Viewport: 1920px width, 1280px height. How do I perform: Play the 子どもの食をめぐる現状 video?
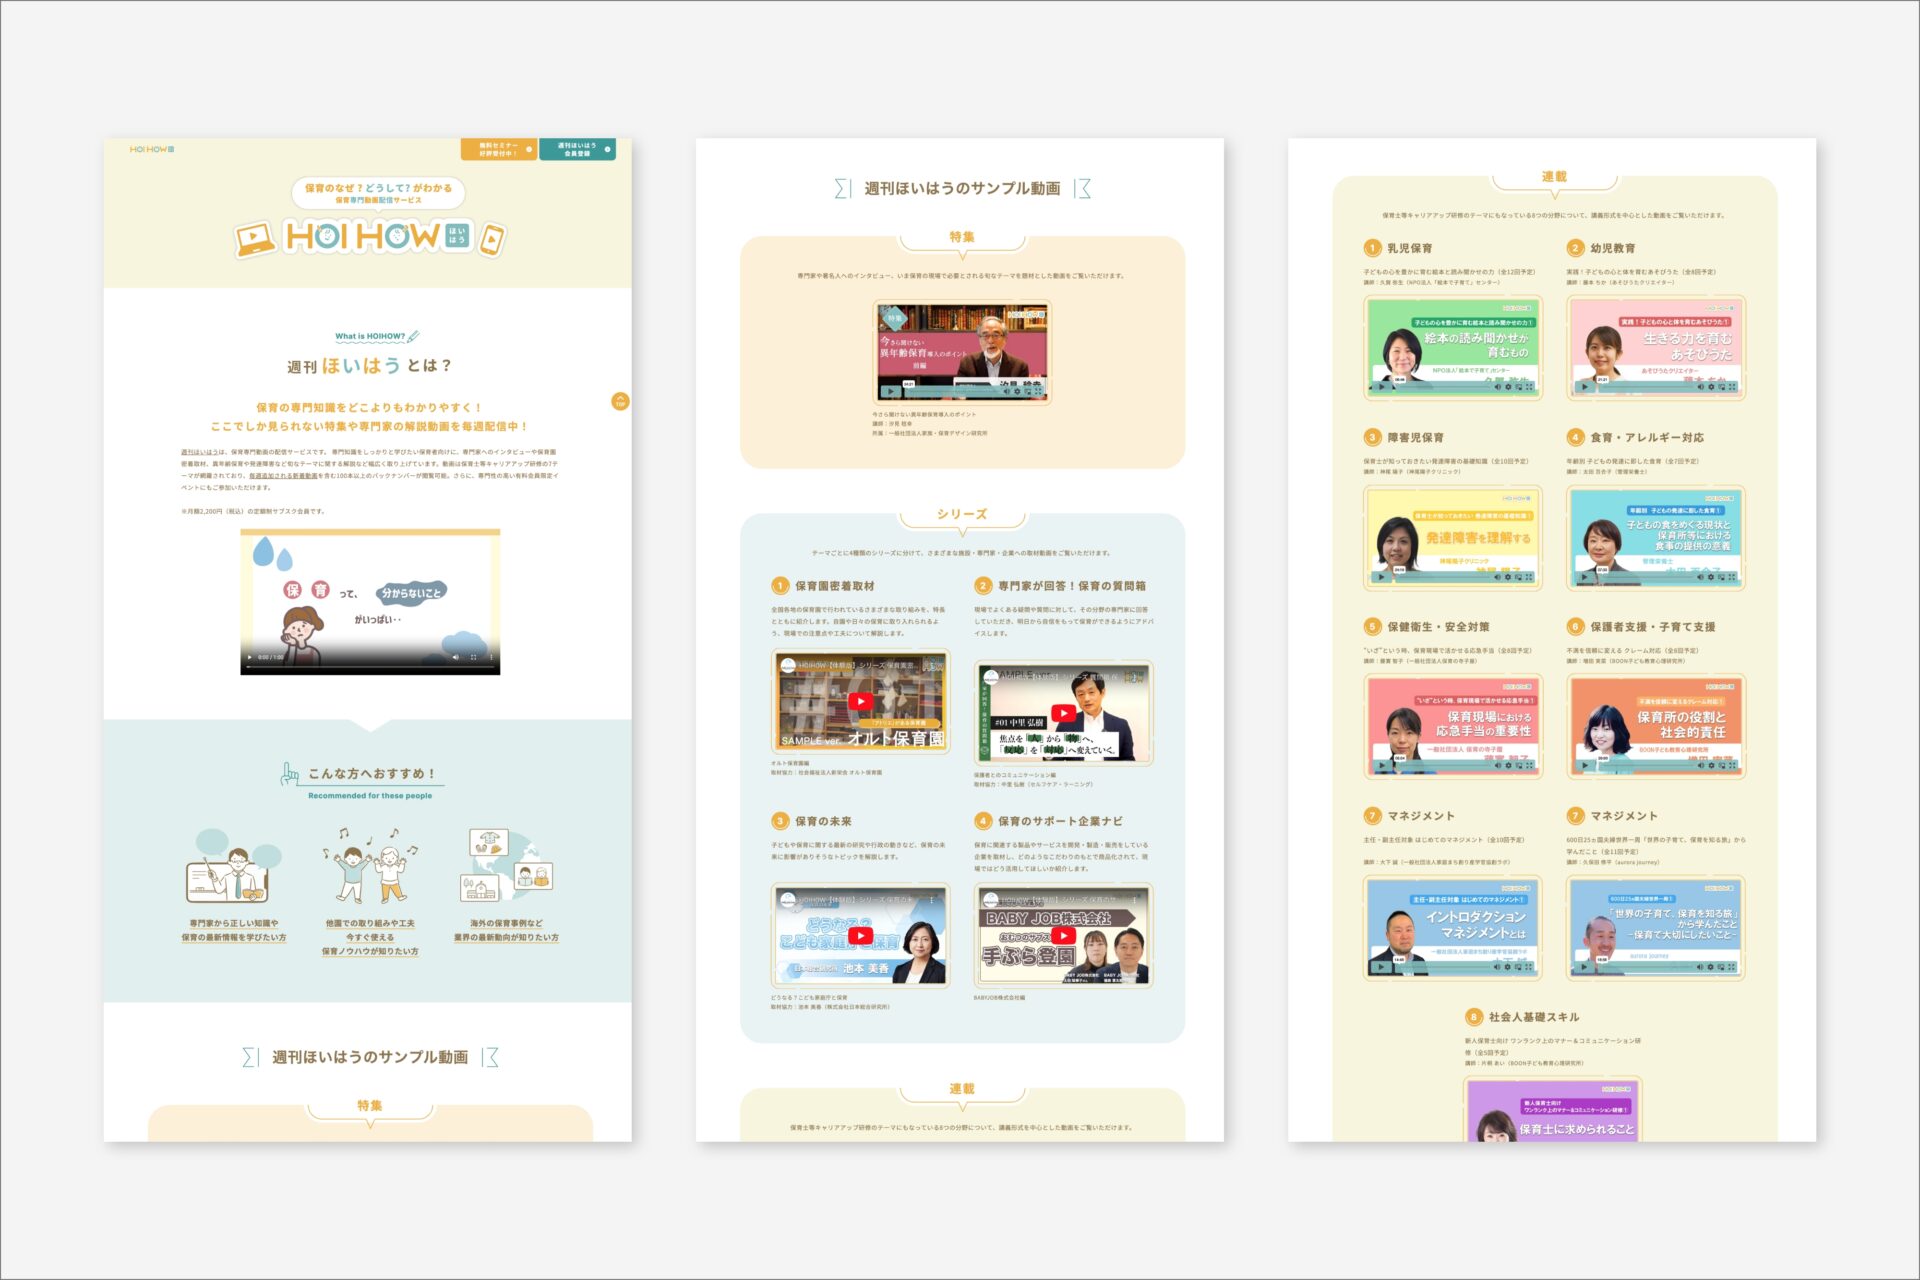[x=1585, y=576]
